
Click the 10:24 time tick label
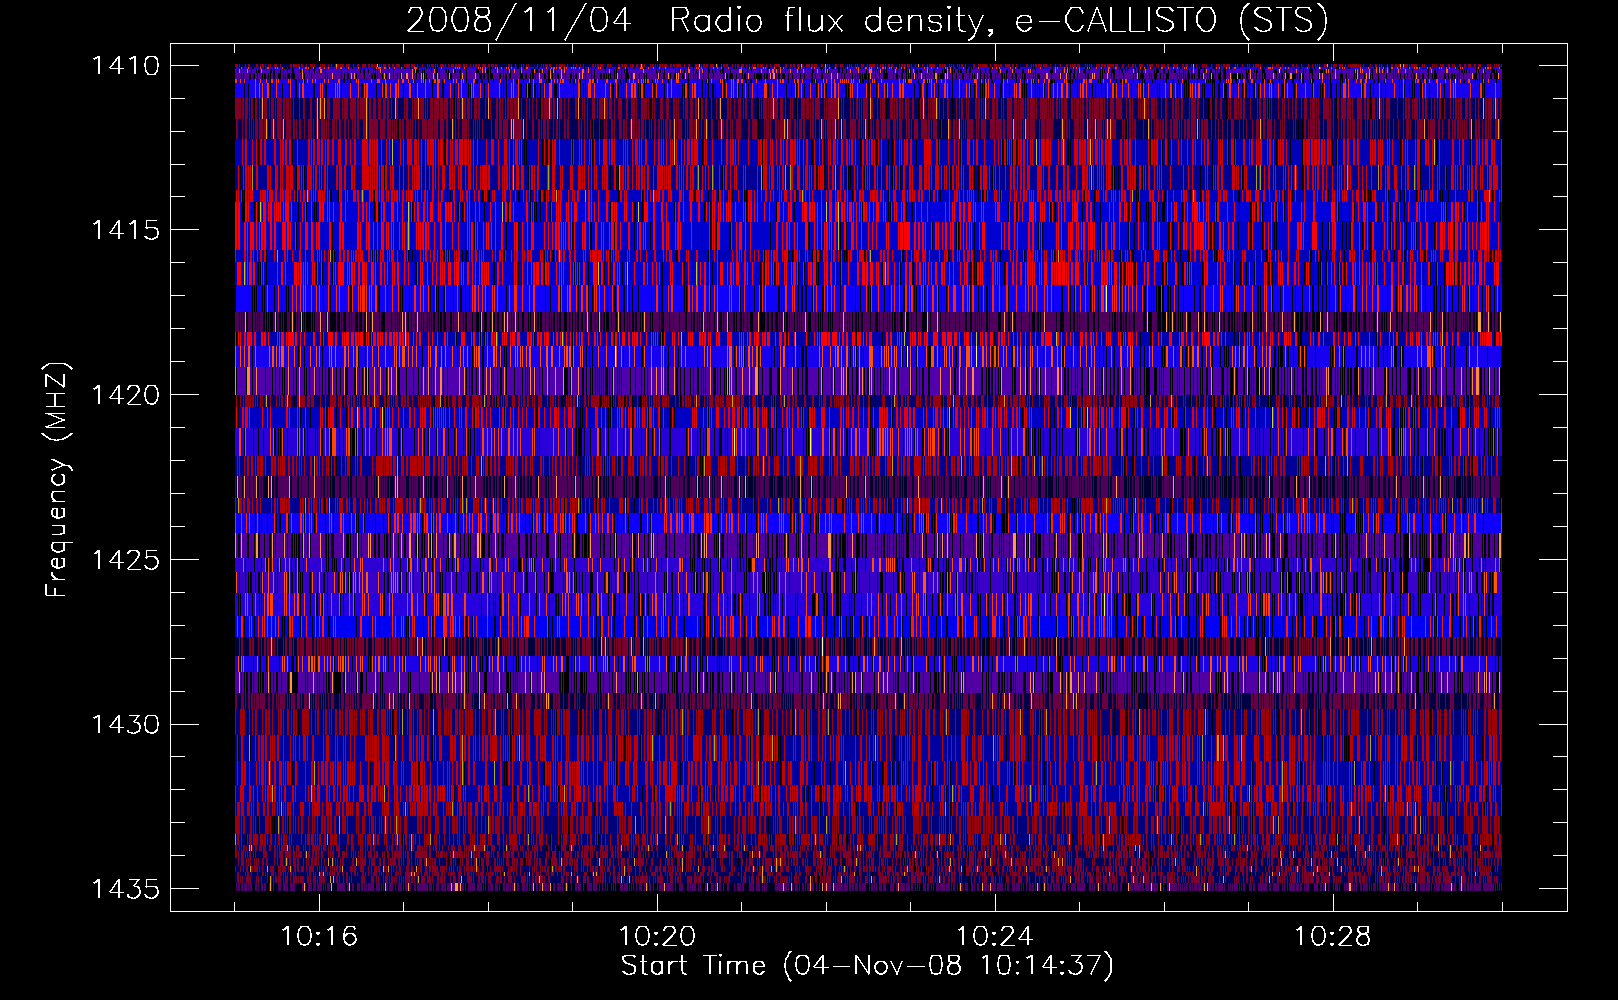995,937
